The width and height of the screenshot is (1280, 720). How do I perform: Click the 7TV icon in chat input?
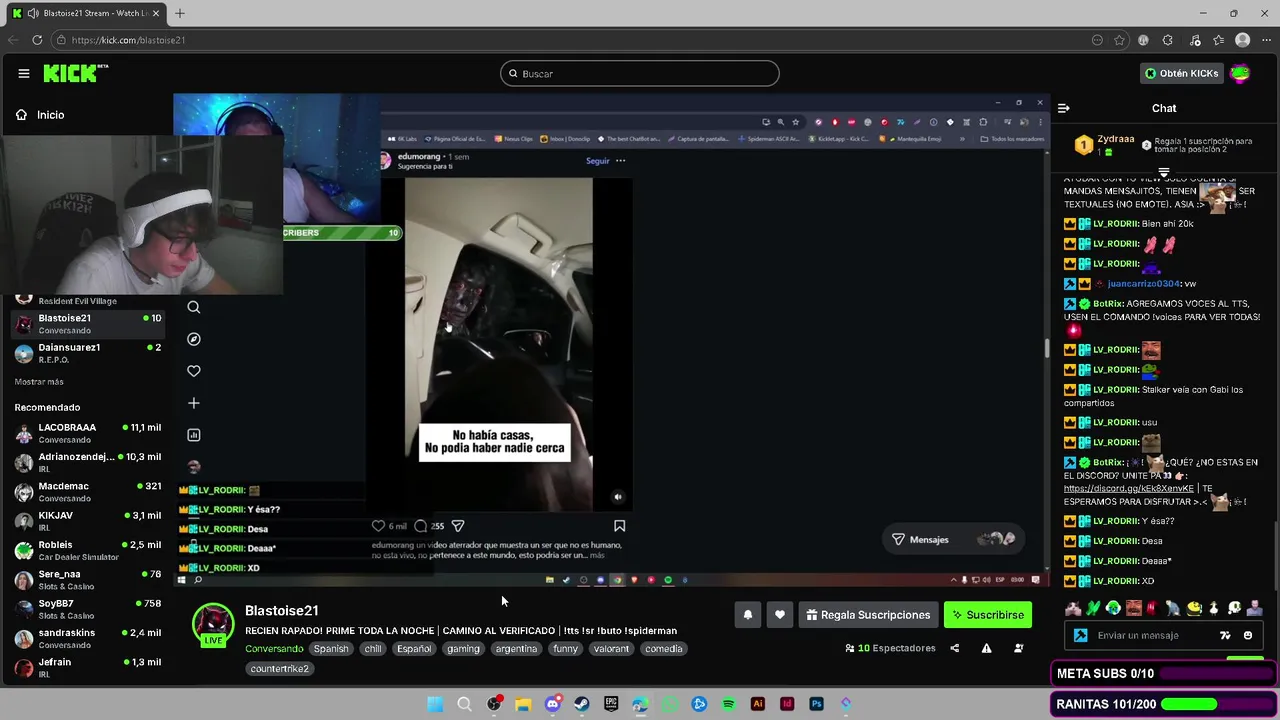point(1226,636)
